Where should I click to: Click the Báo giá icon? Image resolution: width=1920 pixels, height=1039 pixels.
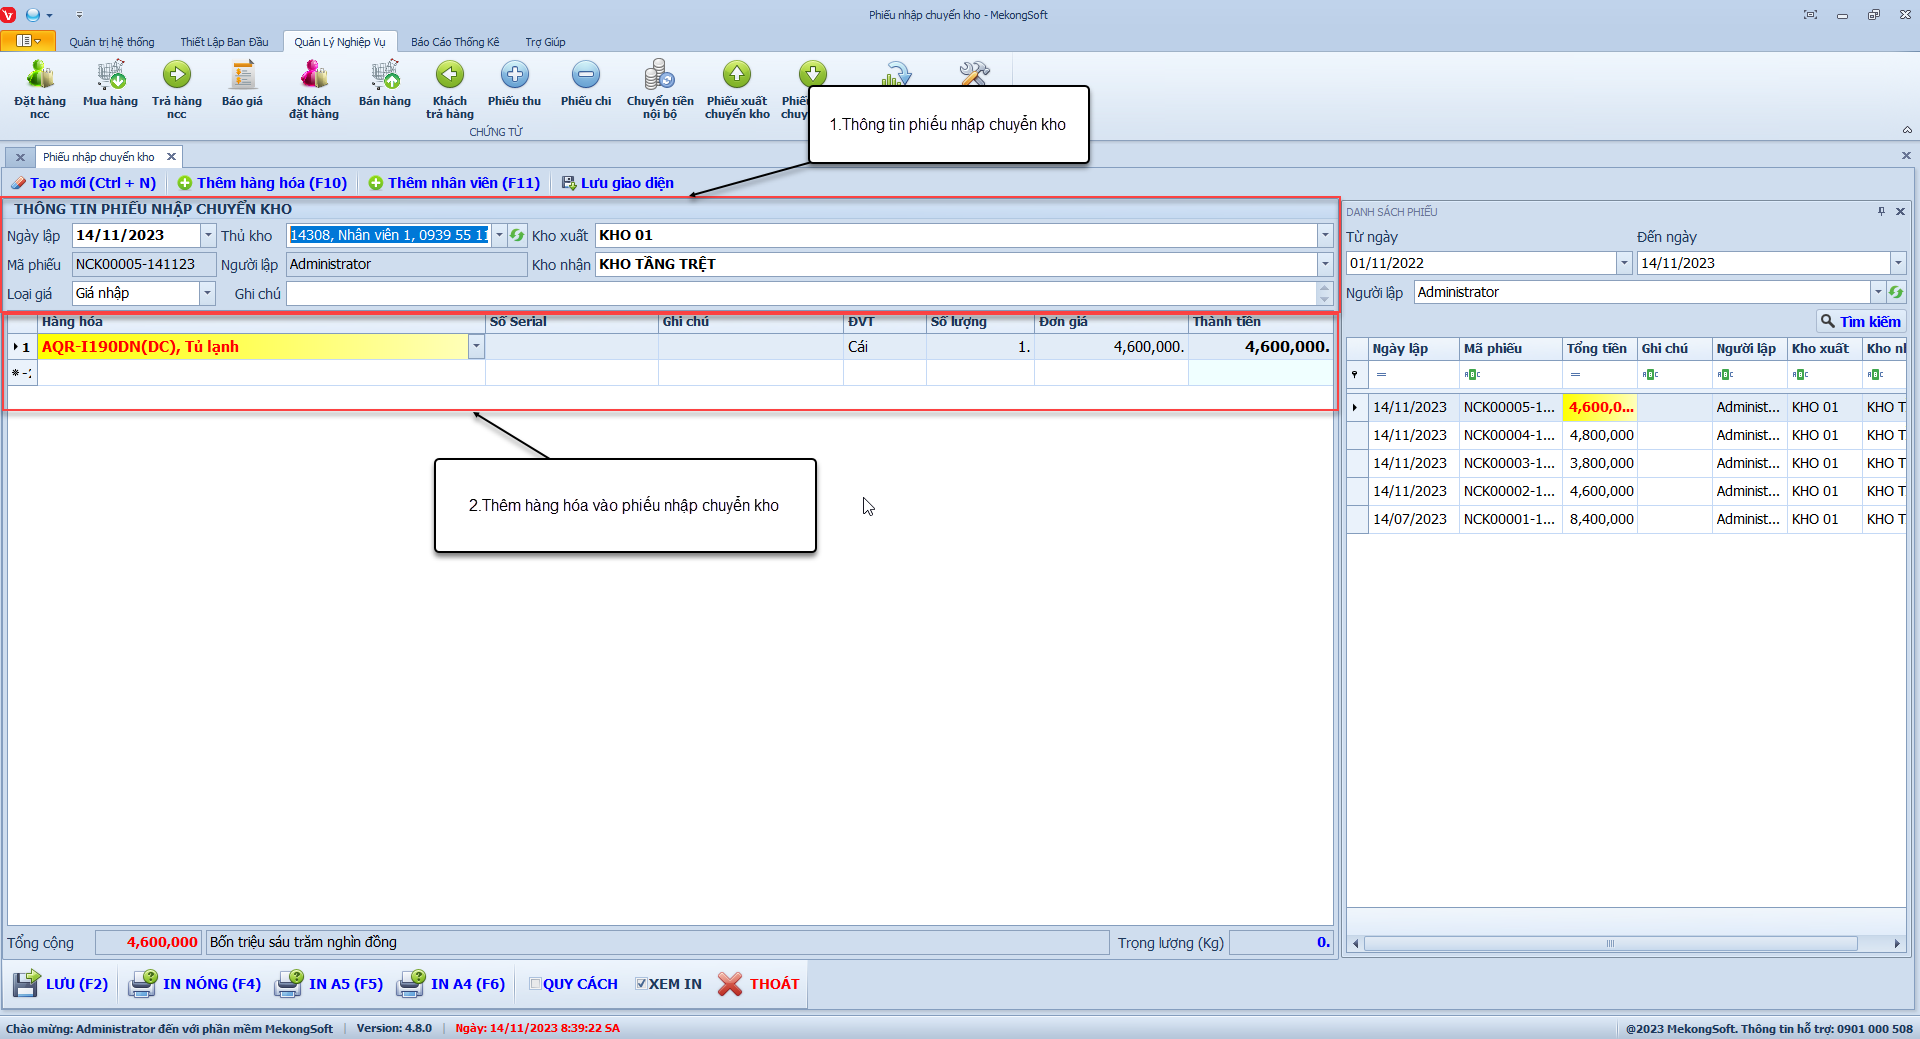coord(242,76)
